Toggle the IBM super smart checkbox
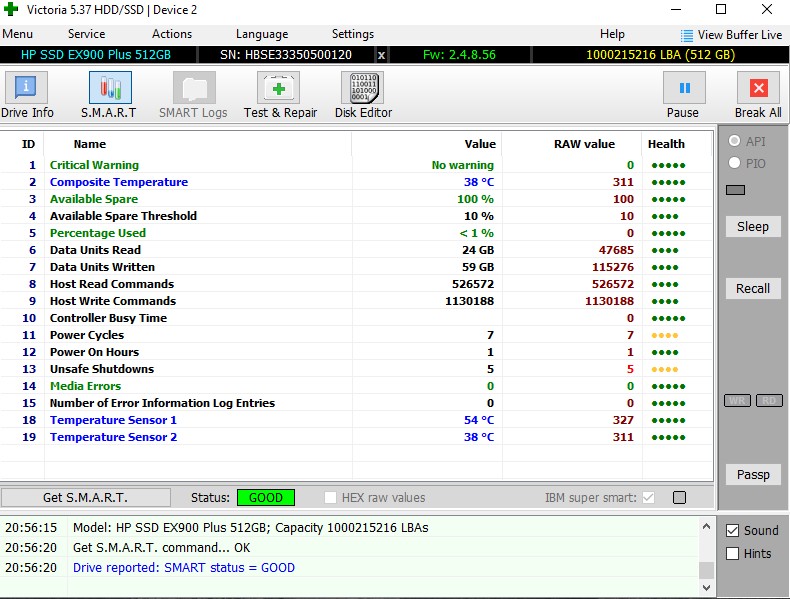The width and height of the screenshot is (790, 599). coord(648,498)
